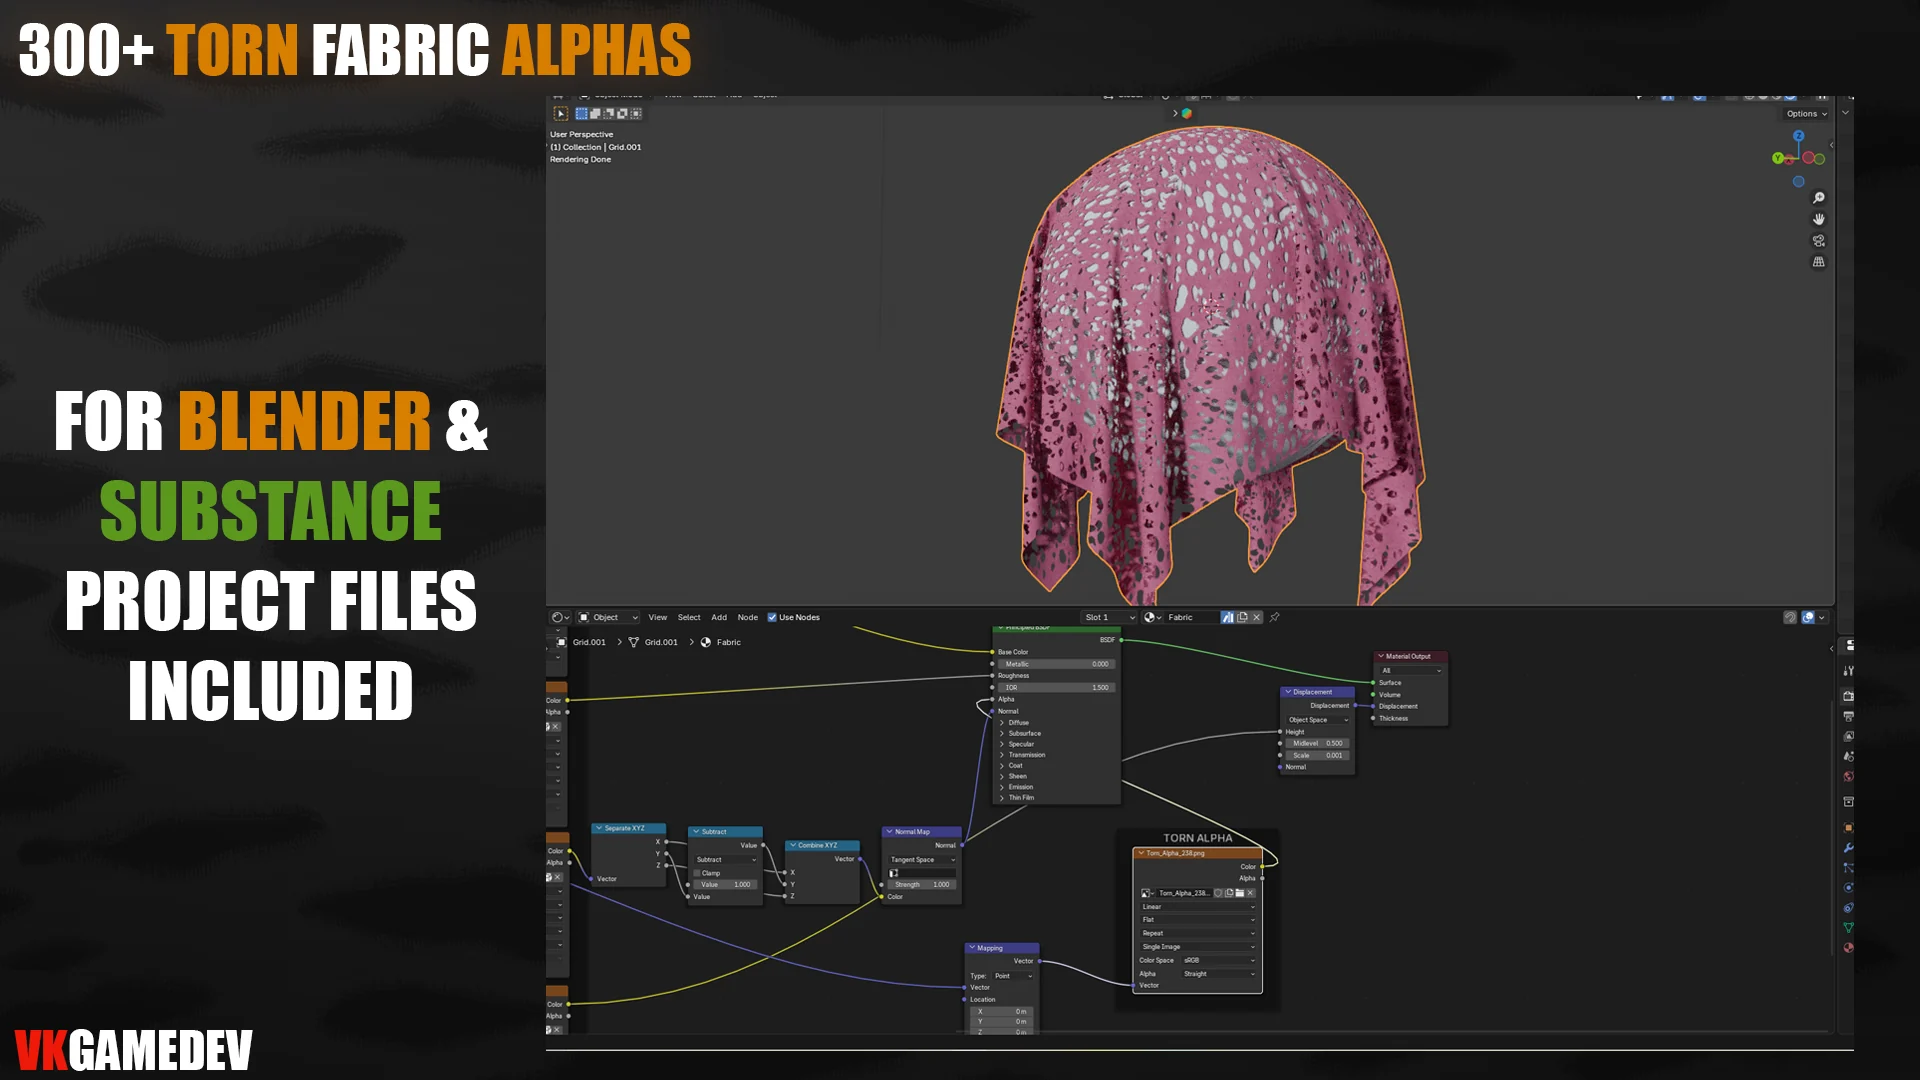Unlink Fabric material with X icon
The height and width of the screenshot is (1080, 1920).
1257,618
